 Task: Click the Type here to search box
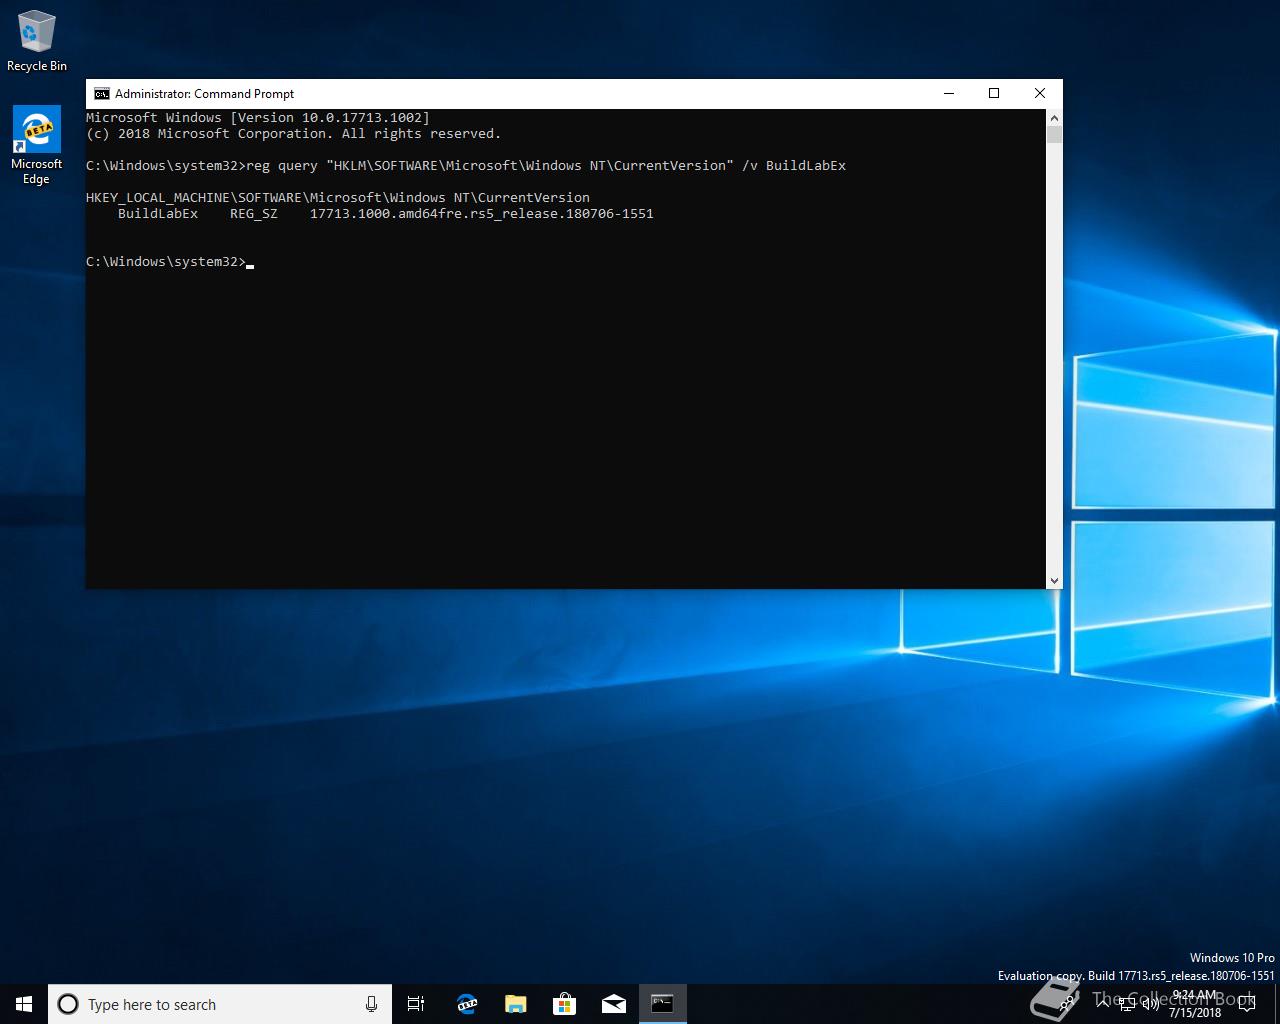(220, 1004)
